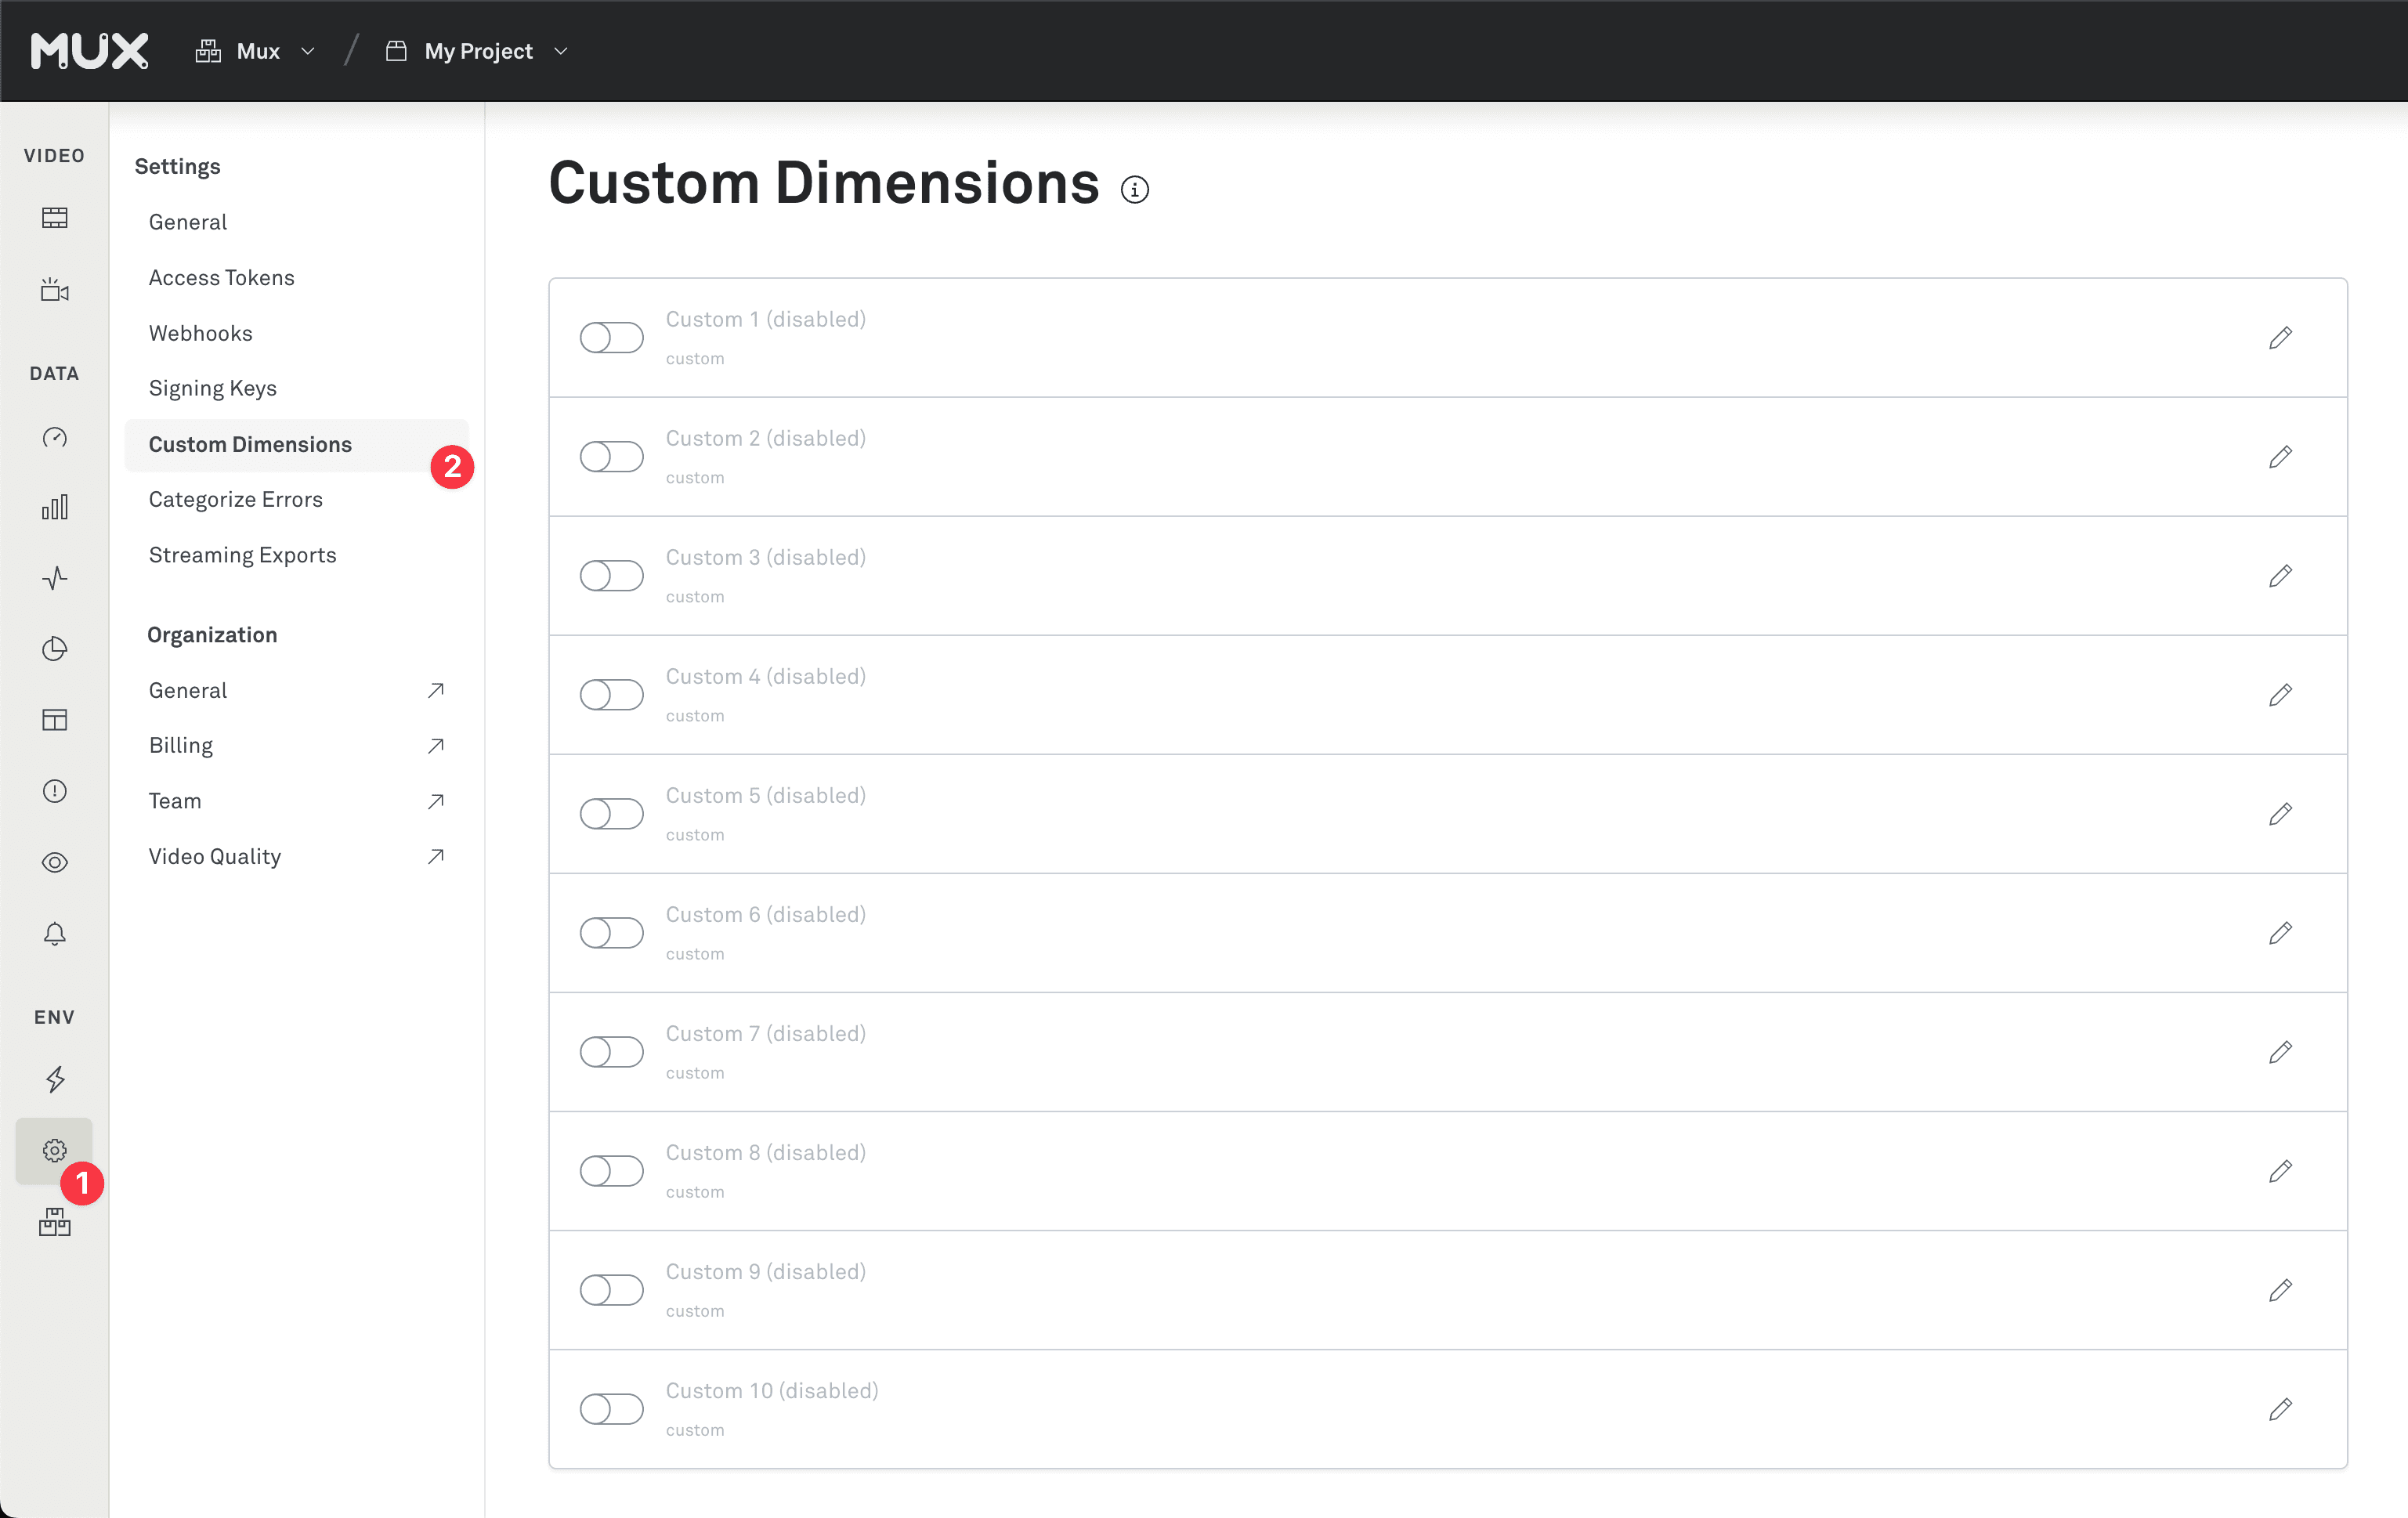Image resolution: width=2408 pixels, height=1518 pixels.
Task: Open the Data overview gauge icon
Action: 54,437
